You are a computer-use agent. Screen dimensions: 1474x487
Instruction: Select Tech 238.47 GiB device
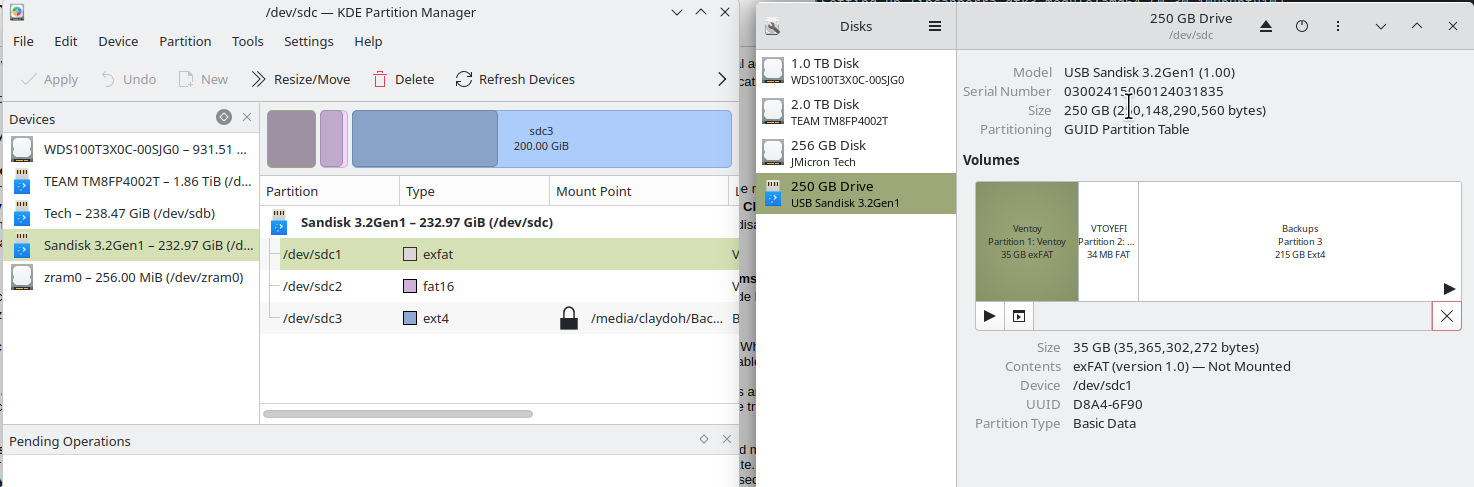(131, 213)
